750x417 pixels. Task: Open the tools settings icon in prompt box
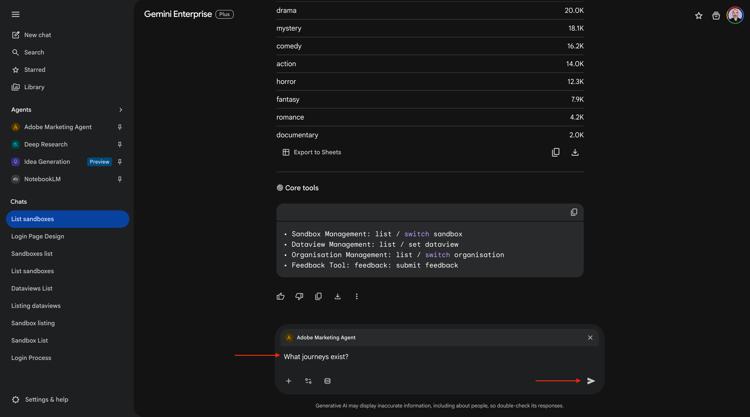point(308,381)
